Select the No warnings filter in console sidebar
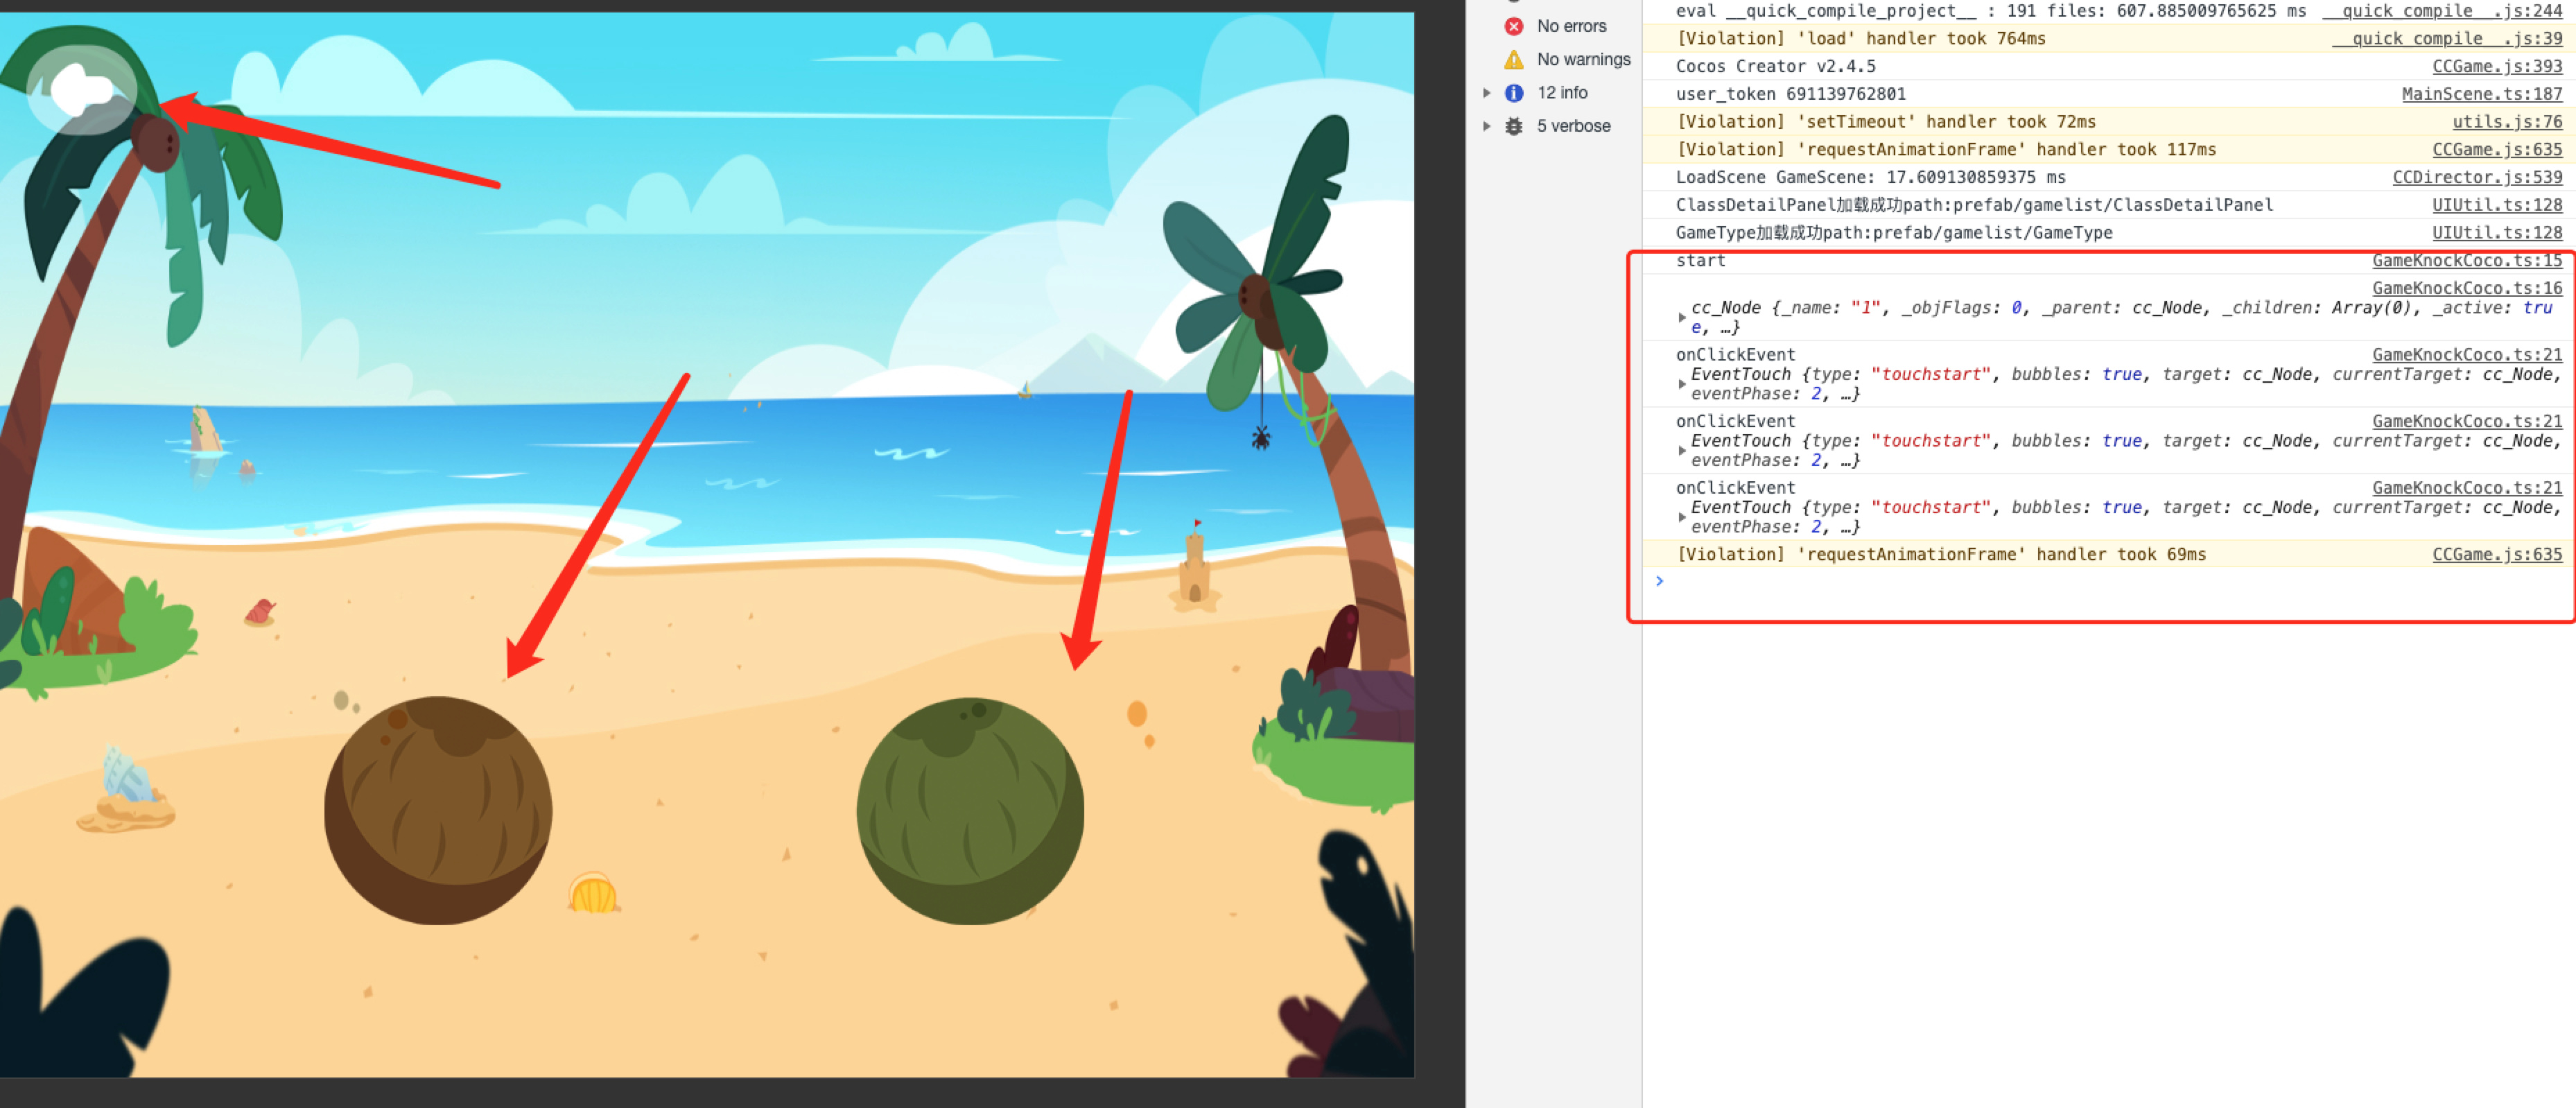 click(x=1582, y=59)
